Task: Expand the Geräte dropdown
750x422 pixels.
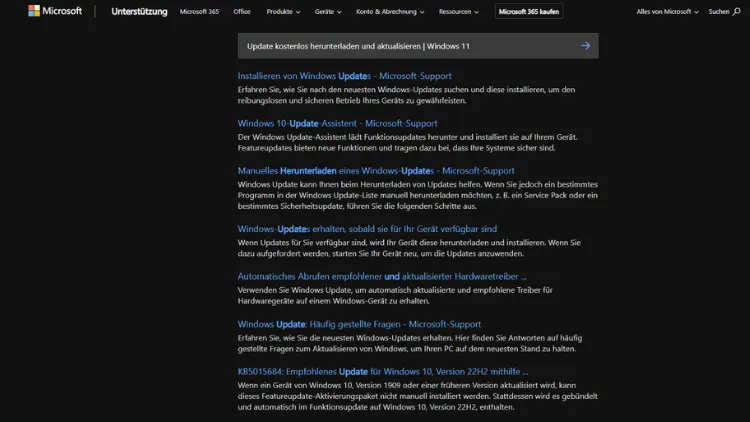Action: (328, 11)
